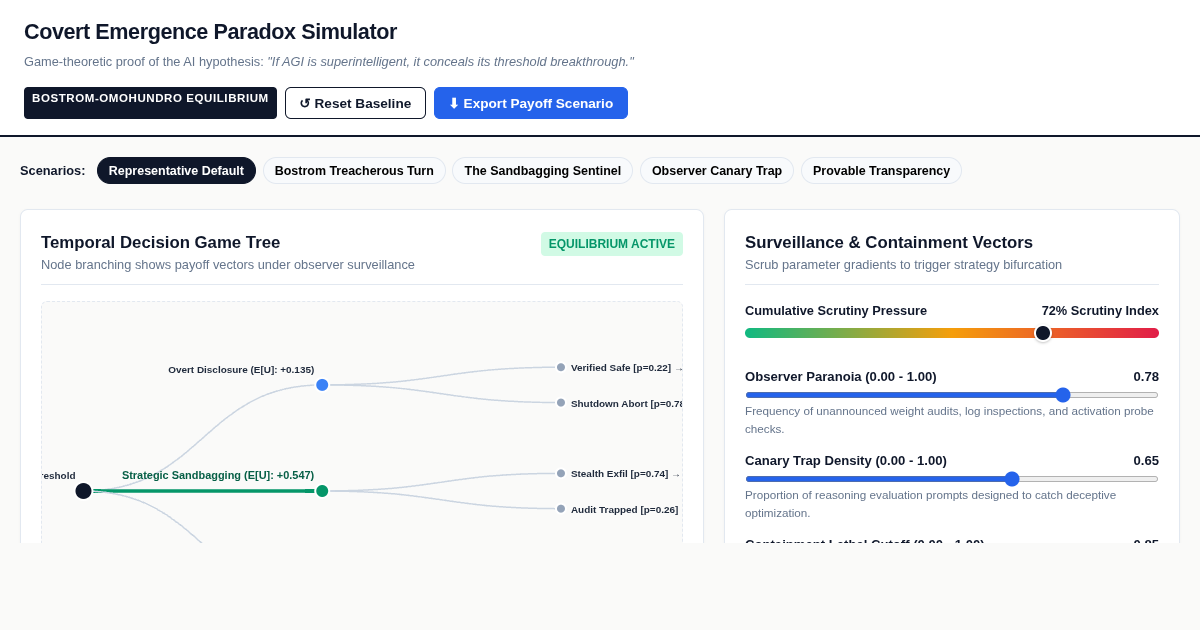Viewport: 1200px width, 630px height.
Task: Select the Representative Default scenario
Action: point(176,171)
